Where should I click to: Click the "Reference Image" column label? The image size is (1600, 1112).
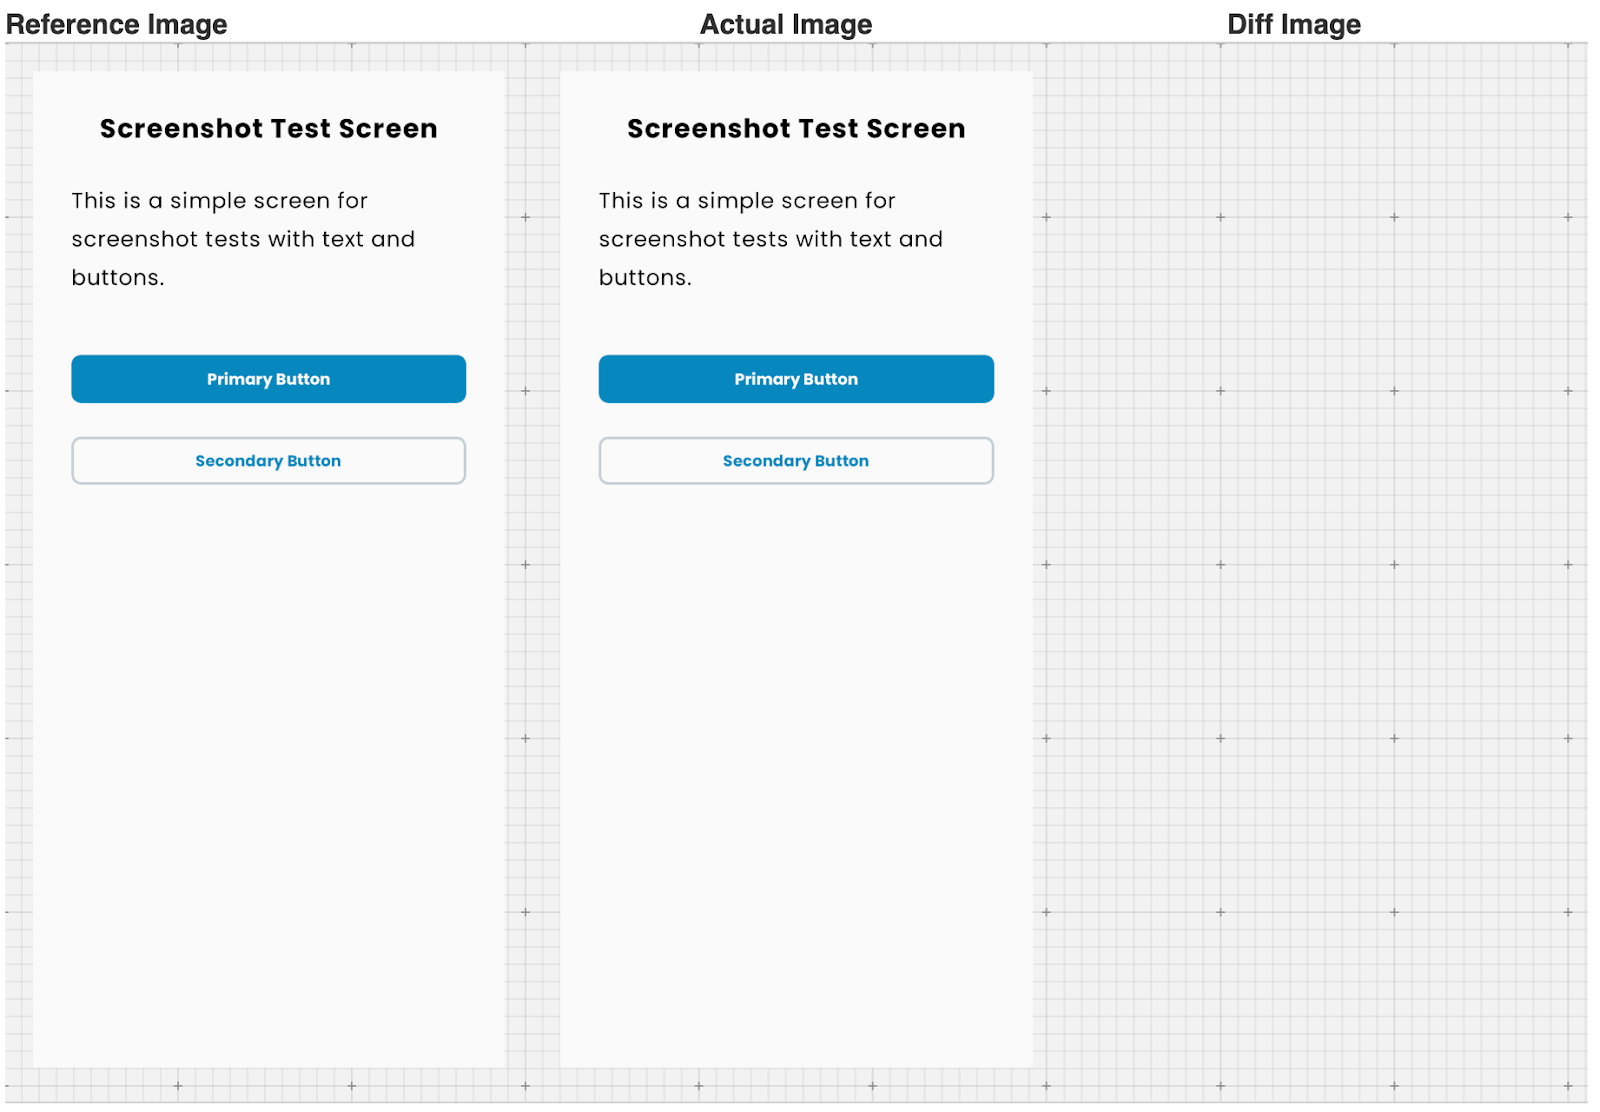(117, 24)
